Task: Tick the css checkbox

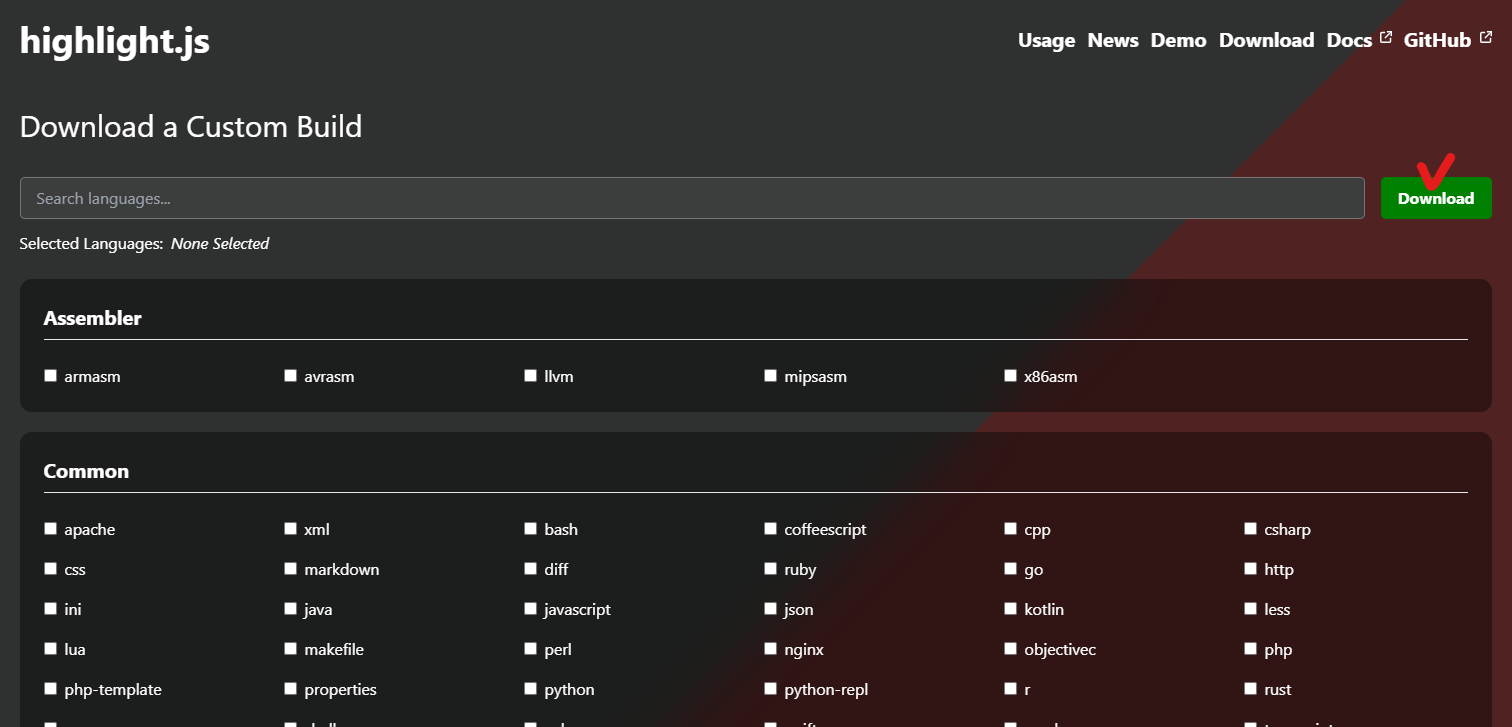Action: (x=50, y=569)
